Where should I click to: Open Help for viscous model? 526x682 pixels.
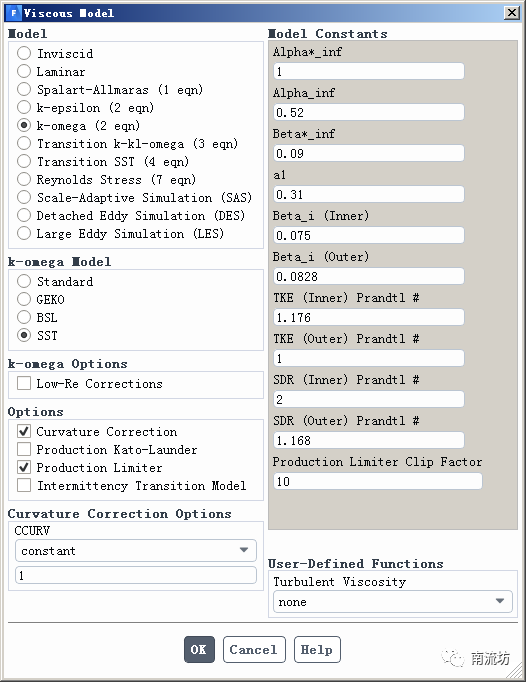click(317, 649)
